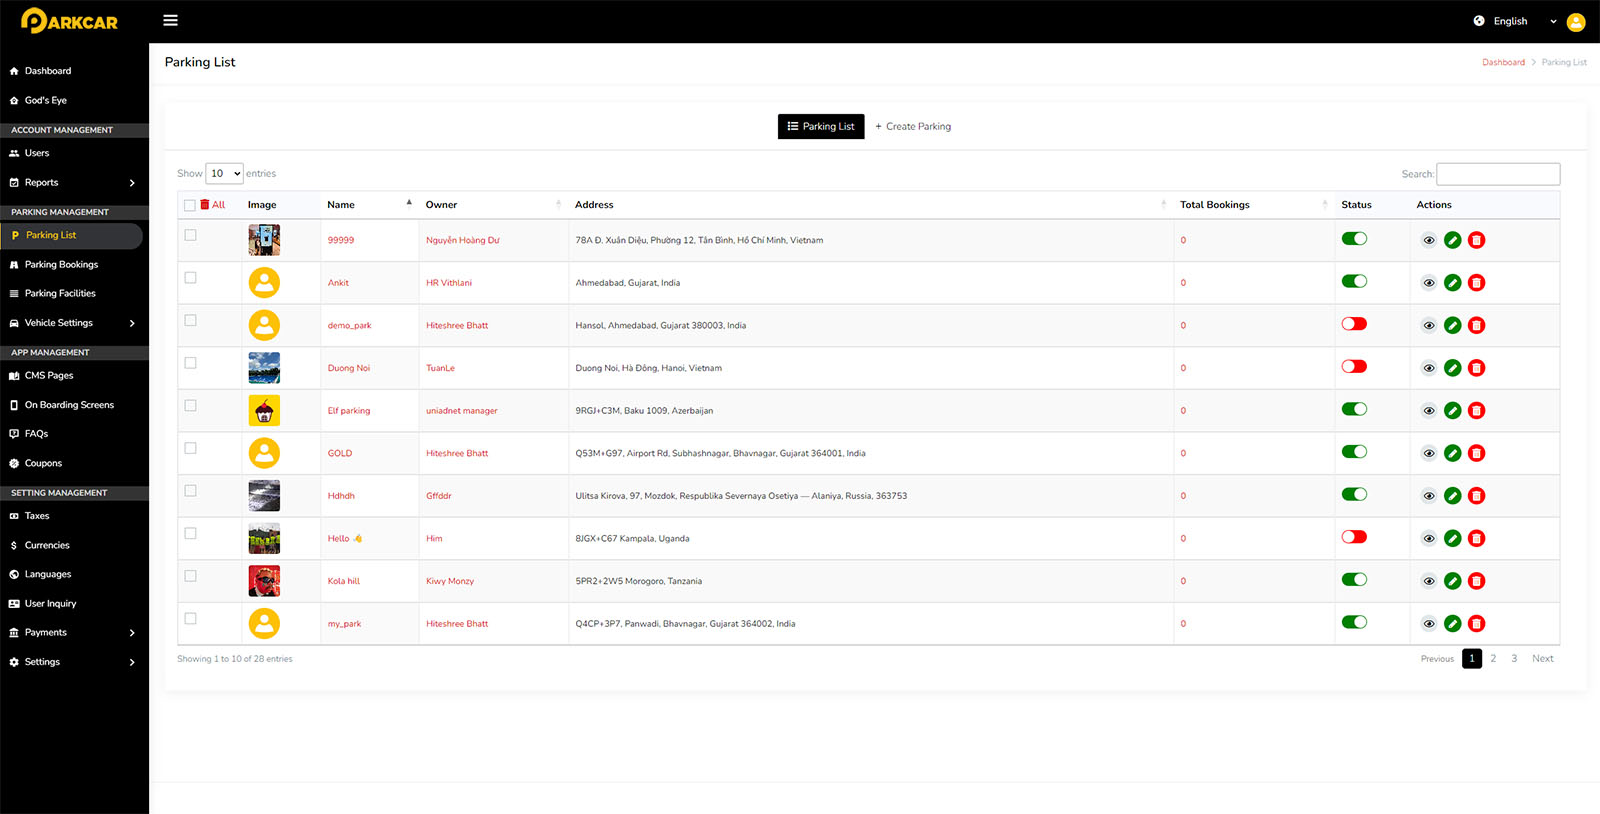Expand the Settings sidebar submenu
Image resolution: width=1600 pixels, height=814 pixels.
pos(74,662)
